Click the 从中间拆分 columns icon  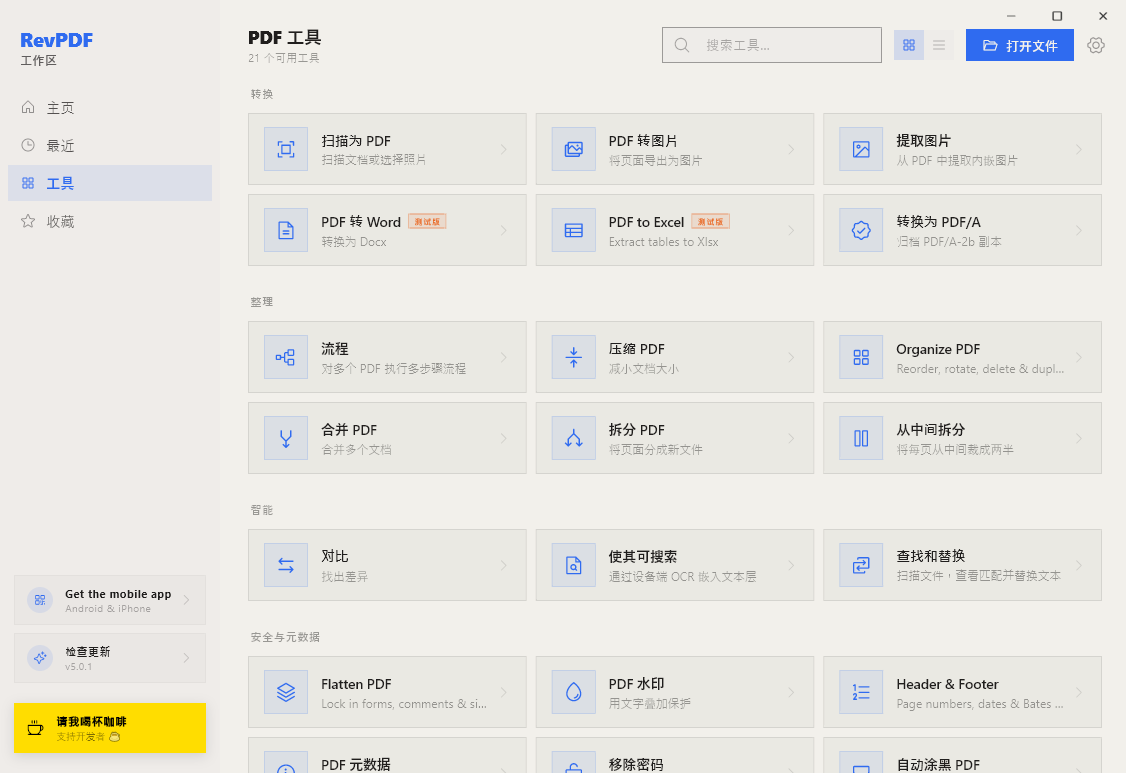pos(861,438)
